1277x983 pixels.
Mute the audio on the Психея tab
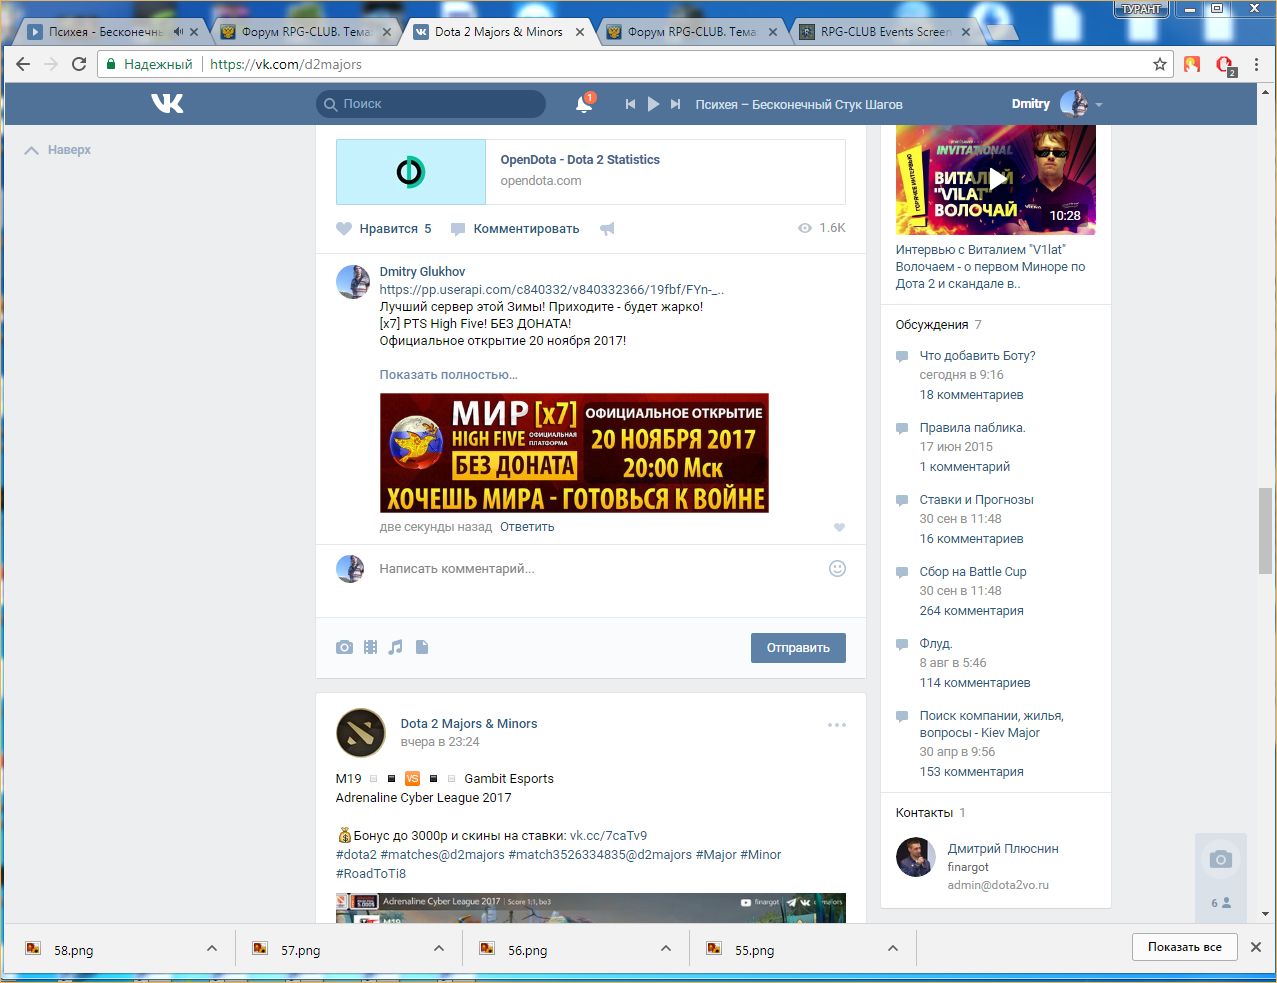click(178, 32)
